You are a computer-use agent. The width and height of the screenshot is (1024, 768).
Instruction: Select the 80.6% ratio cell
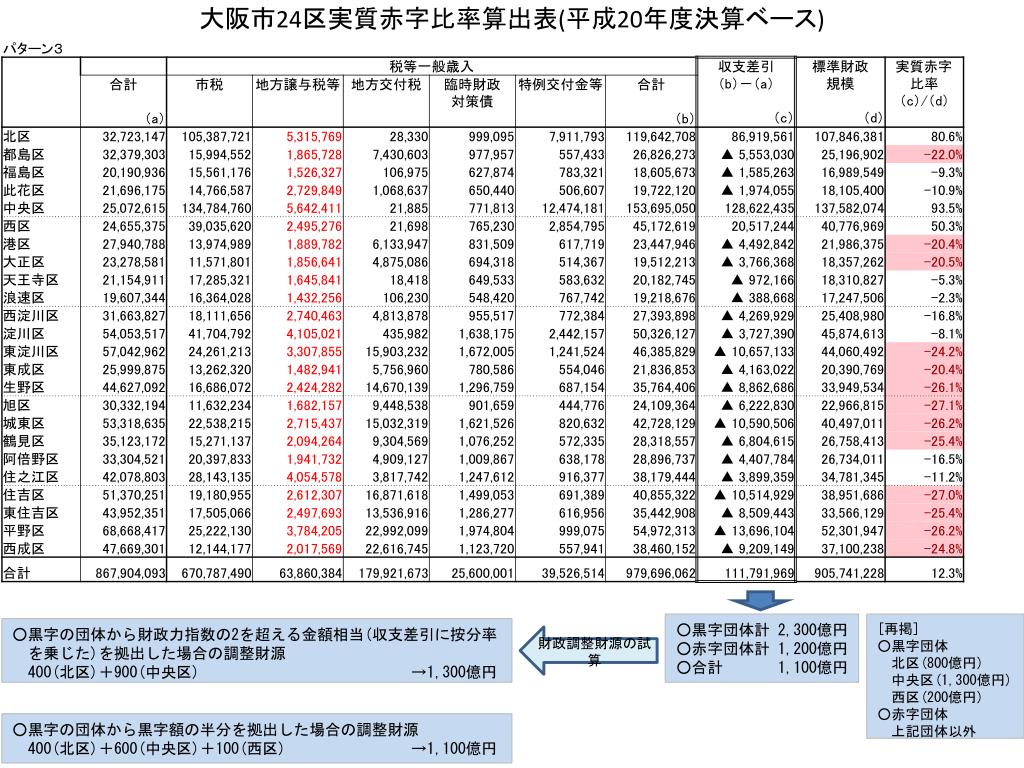[x=946, y=136]
